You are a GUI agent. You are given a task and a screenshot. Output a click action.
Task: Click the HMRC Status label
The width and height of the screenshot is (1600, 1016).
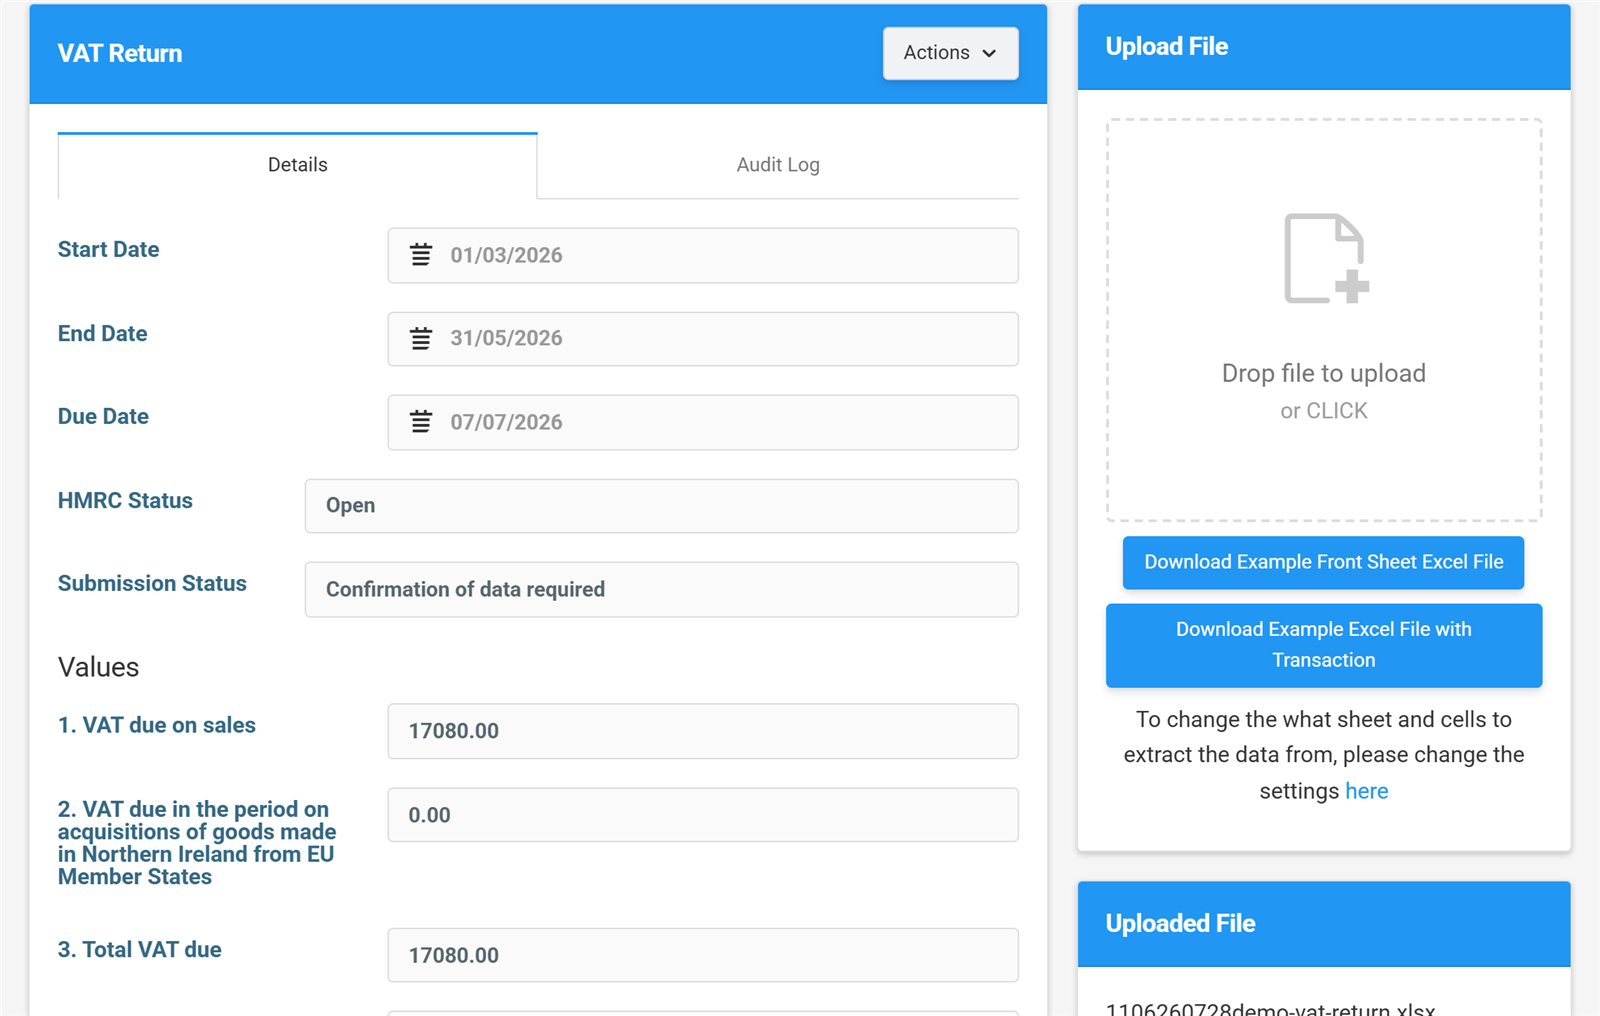pyautogui.click(x=125, y=500)
